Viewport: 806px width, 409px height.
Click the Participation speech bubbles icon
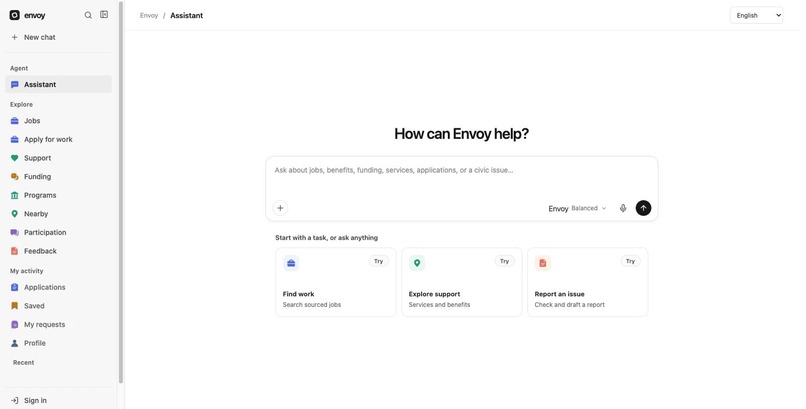coord(14,232)
